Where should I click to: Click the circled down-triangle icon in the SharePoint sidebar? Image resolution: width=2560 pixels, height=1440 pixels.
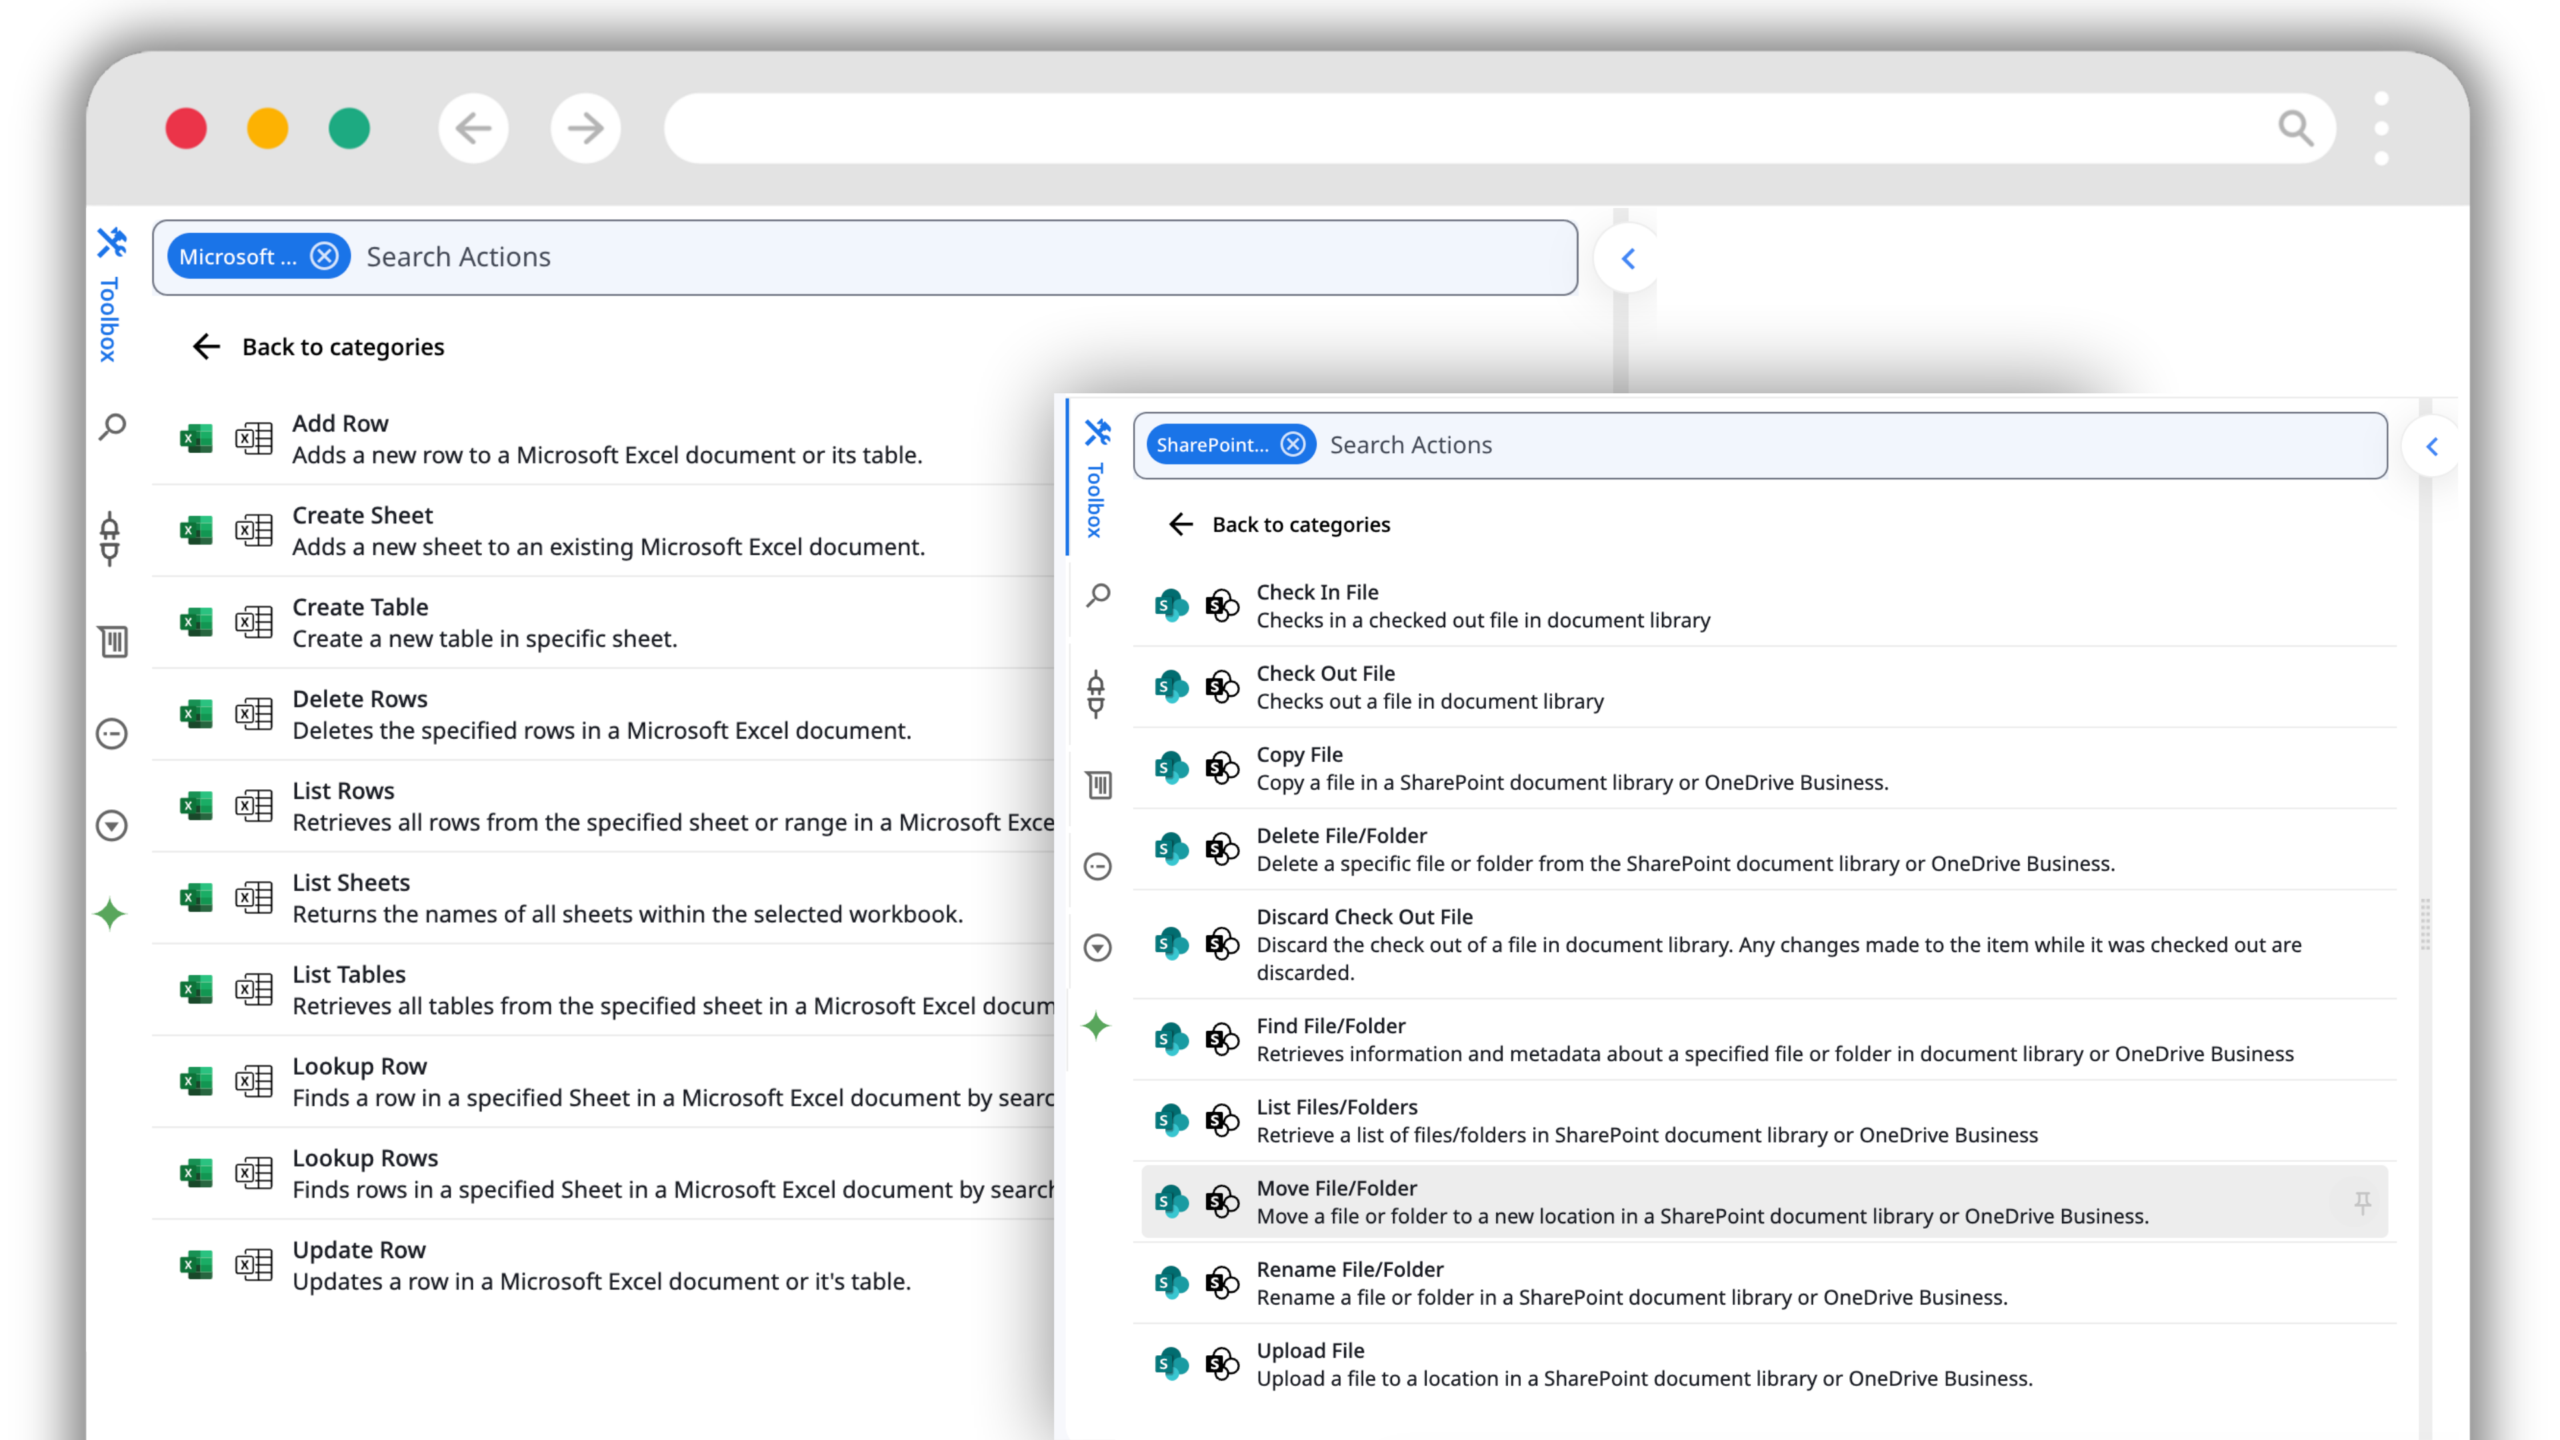(x=1097, y=947)
